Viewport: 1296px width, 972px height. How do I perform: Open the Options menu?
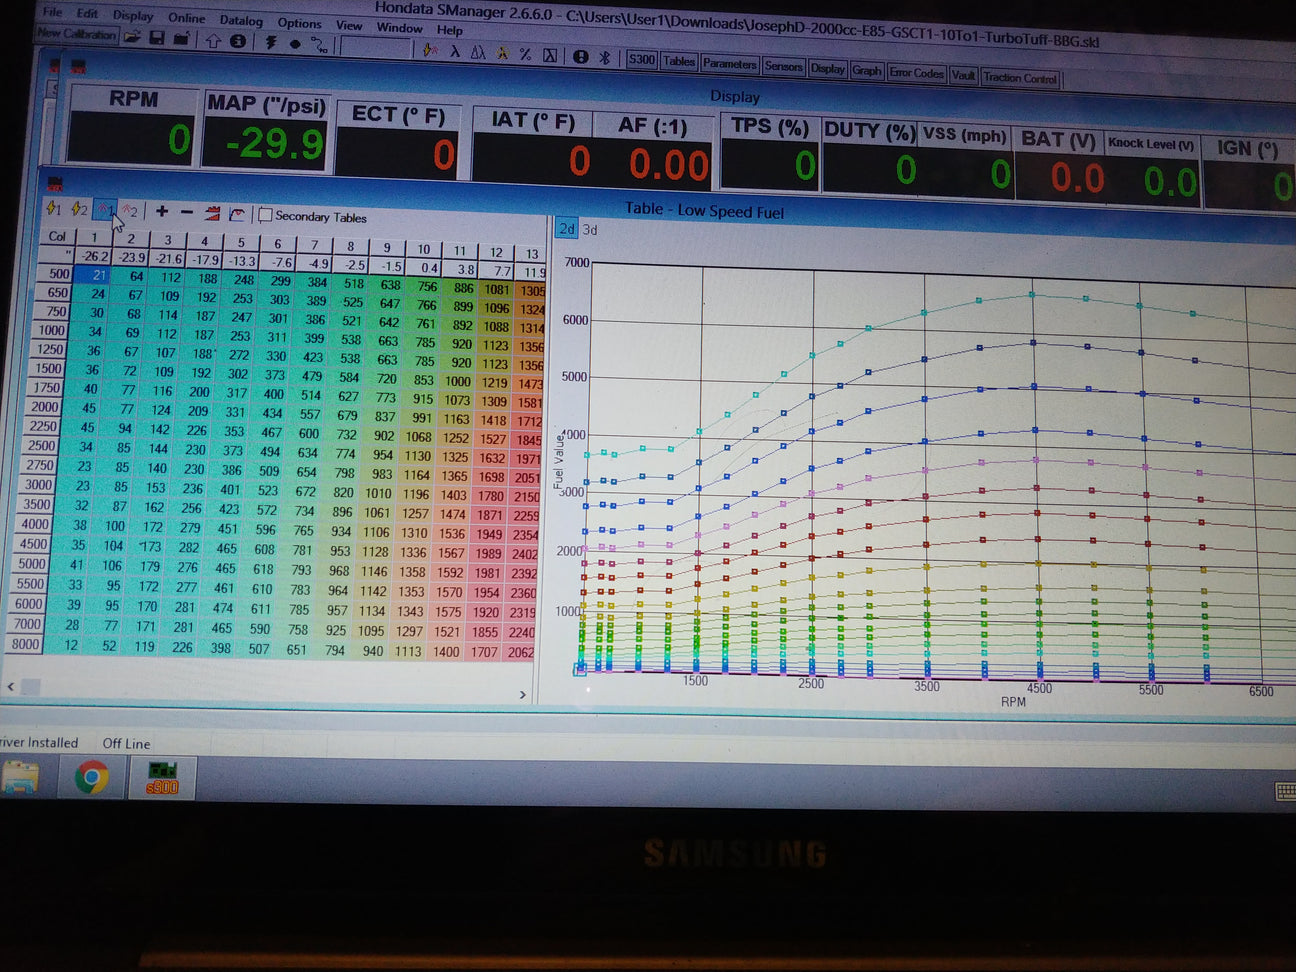pos(299,23)
